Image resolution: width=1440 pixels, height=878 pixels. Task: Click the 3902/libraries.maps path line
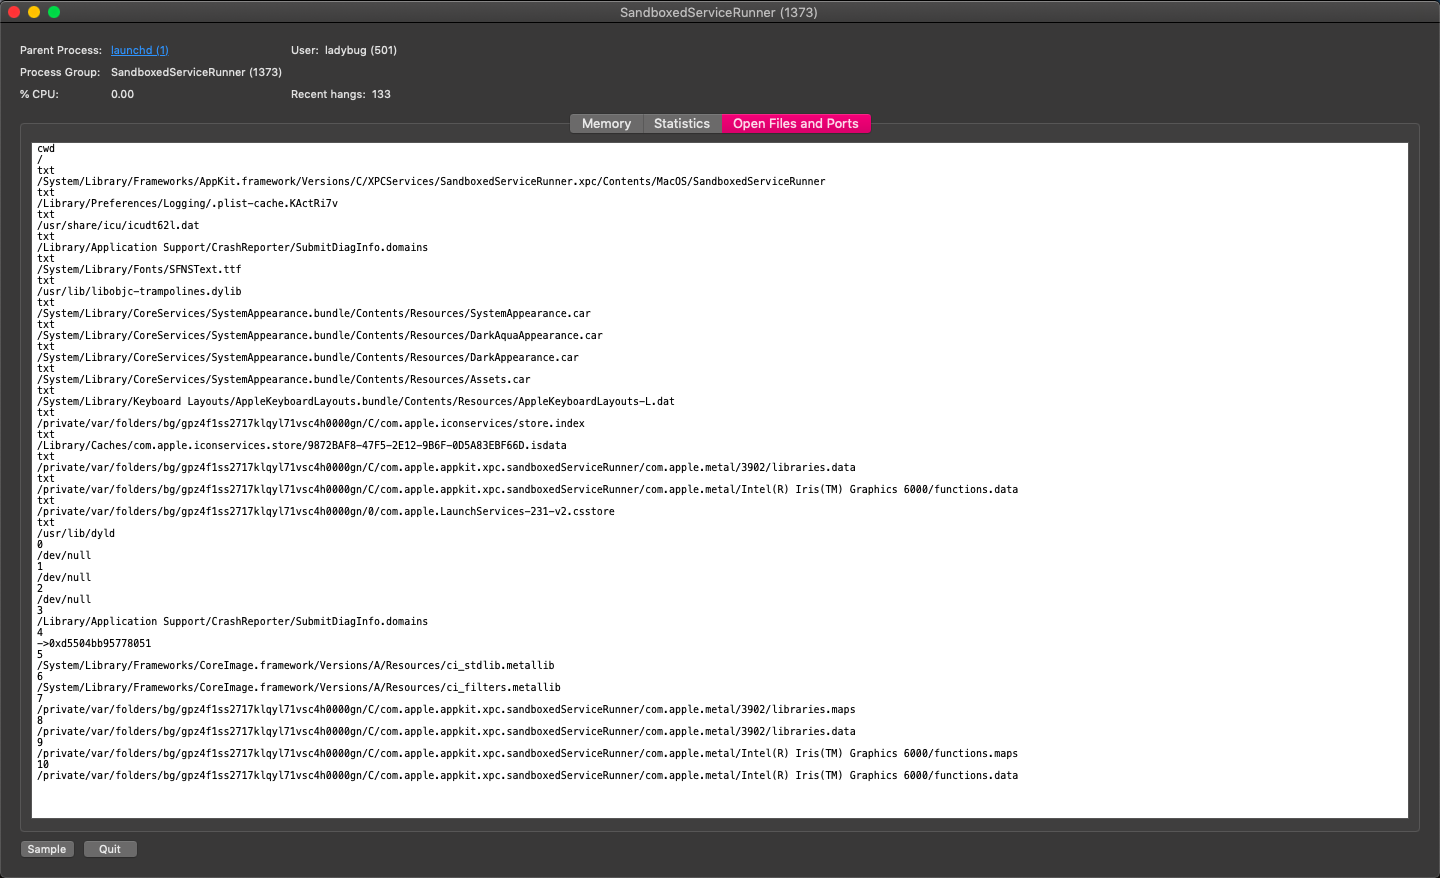(x=446, y=710)
